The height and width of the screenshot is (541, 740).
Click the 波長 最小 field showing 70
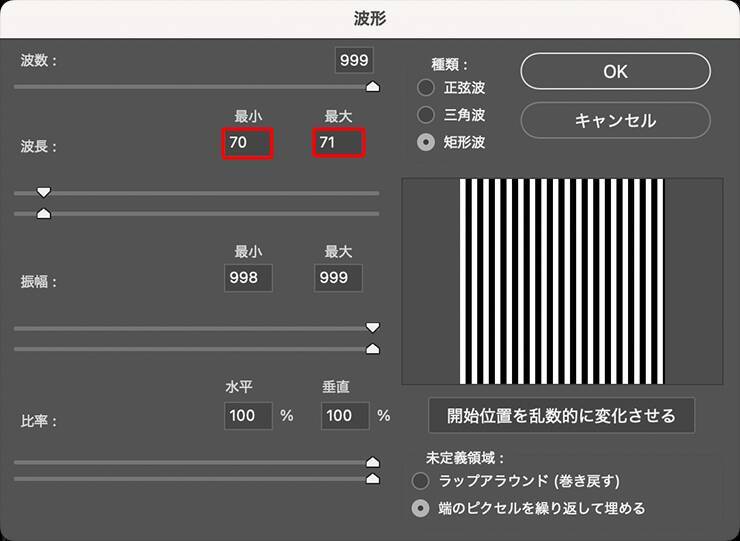tap(248, 143)
